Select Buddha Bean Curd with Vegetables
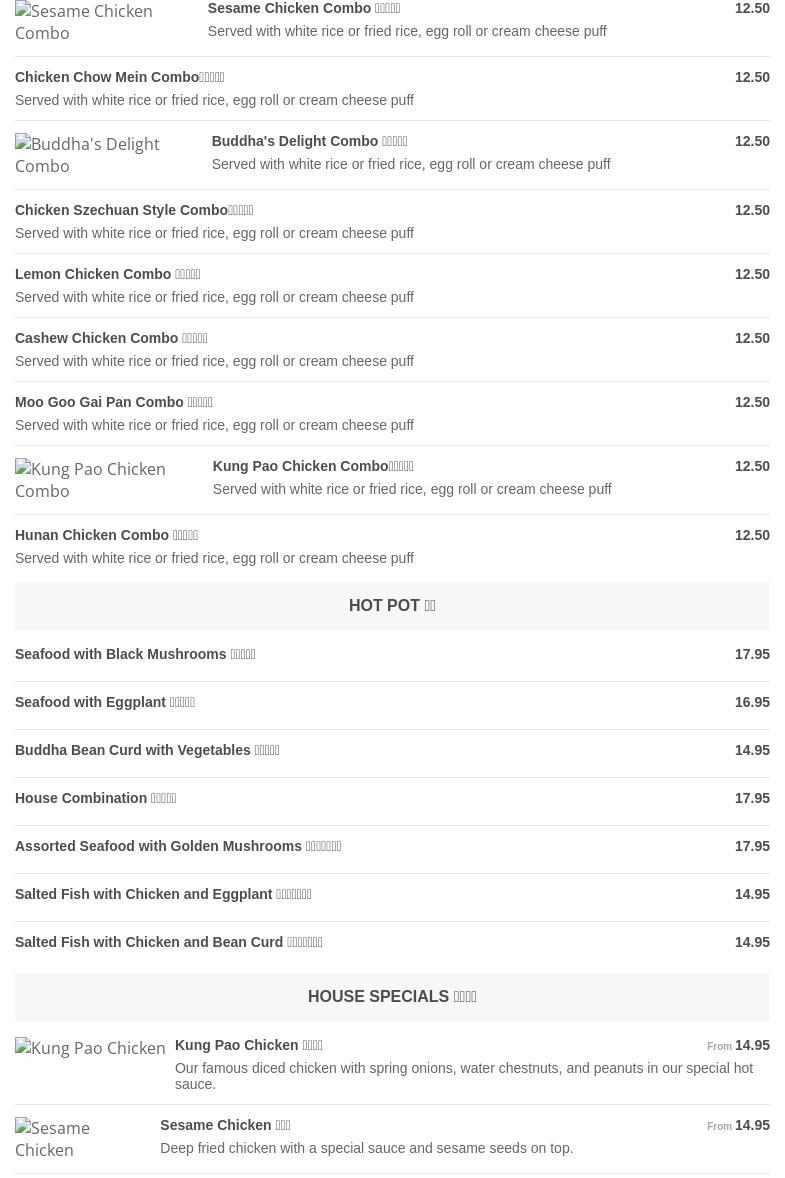This screenshot has height=1178, width=785. [x=147, y=750]
